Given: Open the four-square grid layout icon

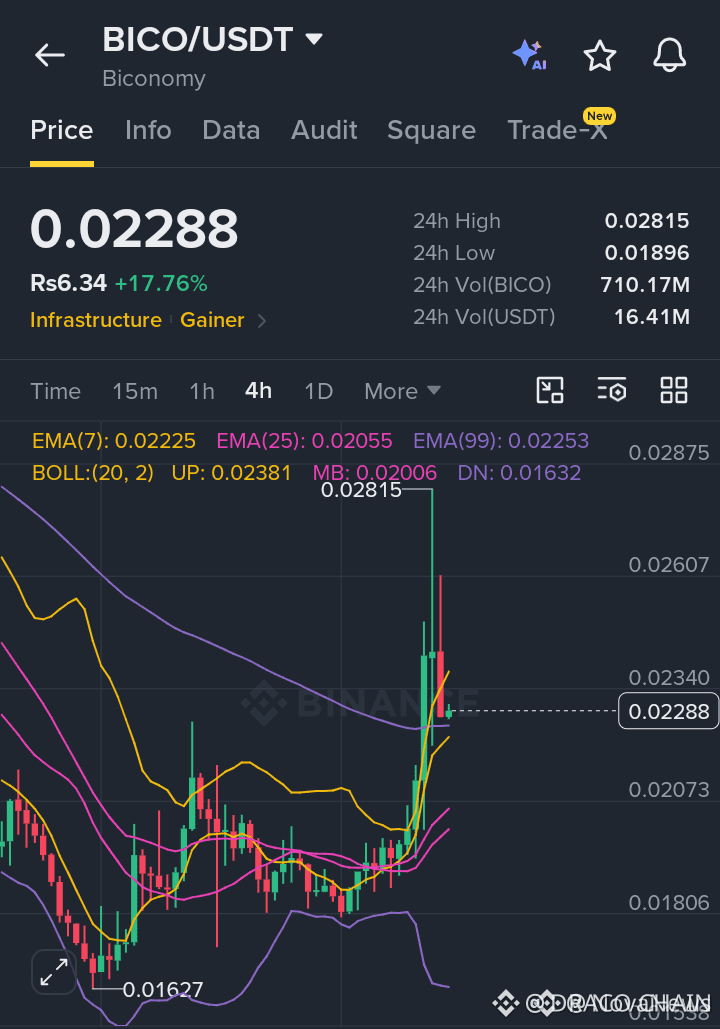Looking at the screenshot, I should [x=673, y=390].
